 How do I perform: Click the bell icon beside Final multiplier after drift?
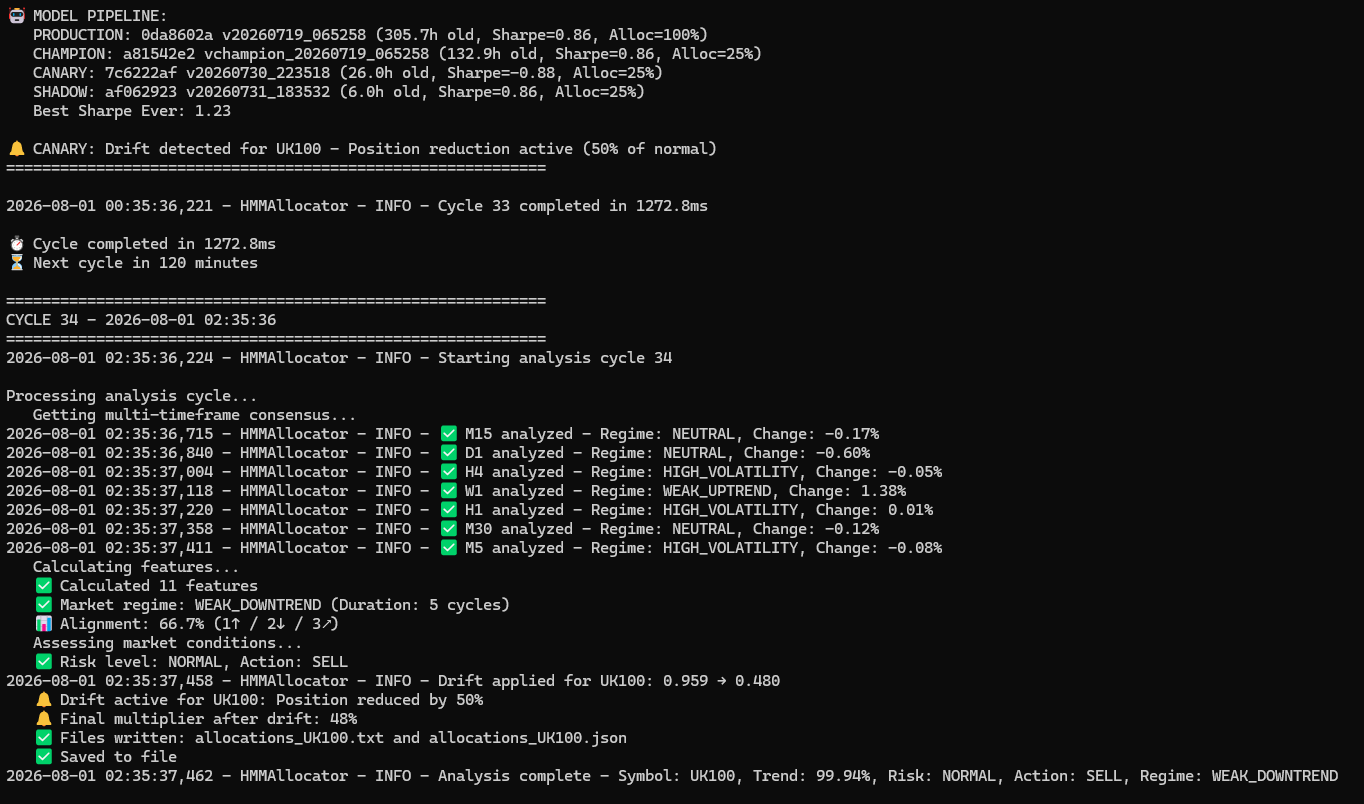[43, 719]
